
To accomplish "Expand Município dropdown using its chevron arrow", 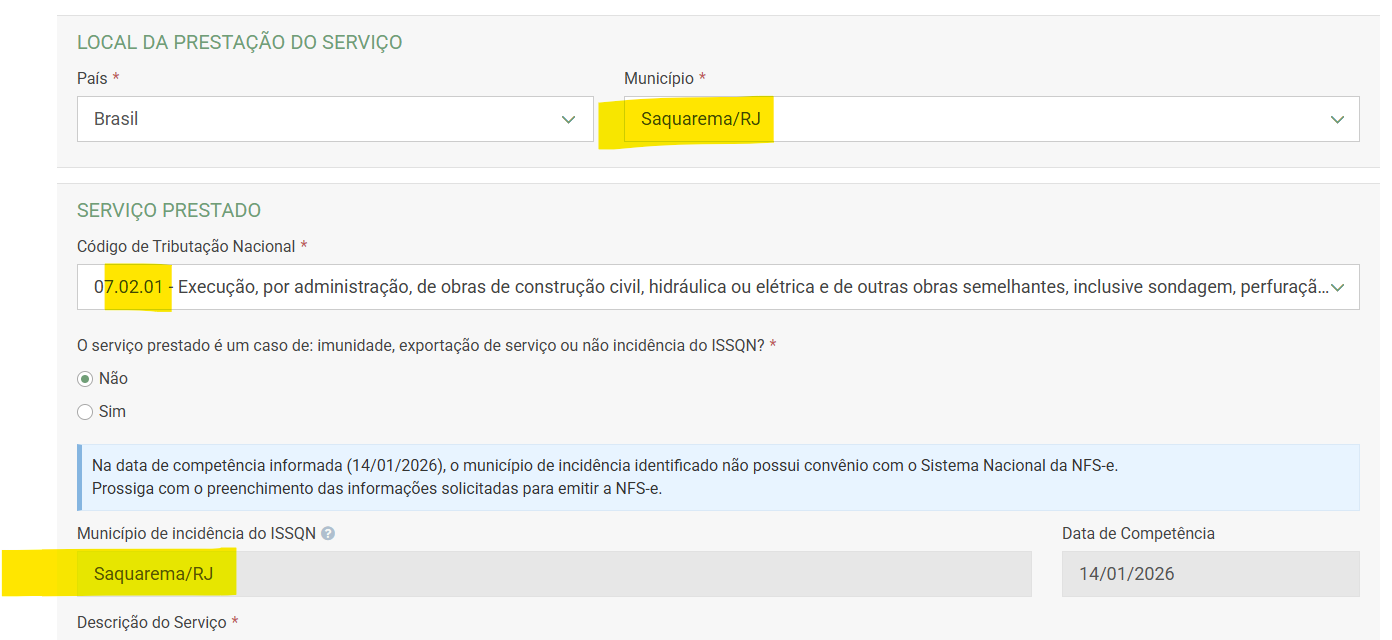I will (x=1337, y=119).
